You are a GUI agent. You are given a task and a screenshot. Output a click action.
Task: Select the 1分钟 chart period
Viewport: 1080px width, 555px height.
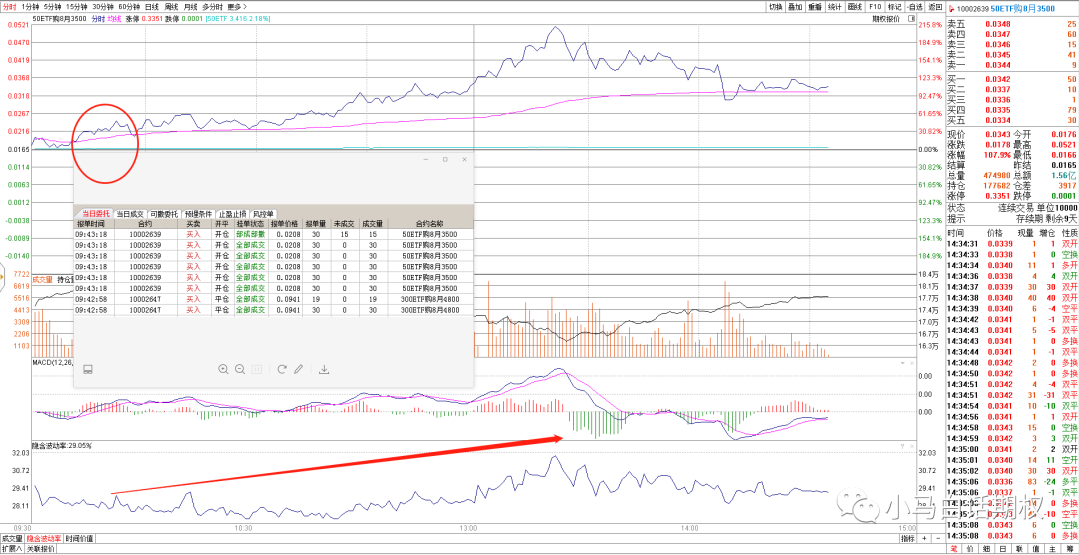[31, 6]
